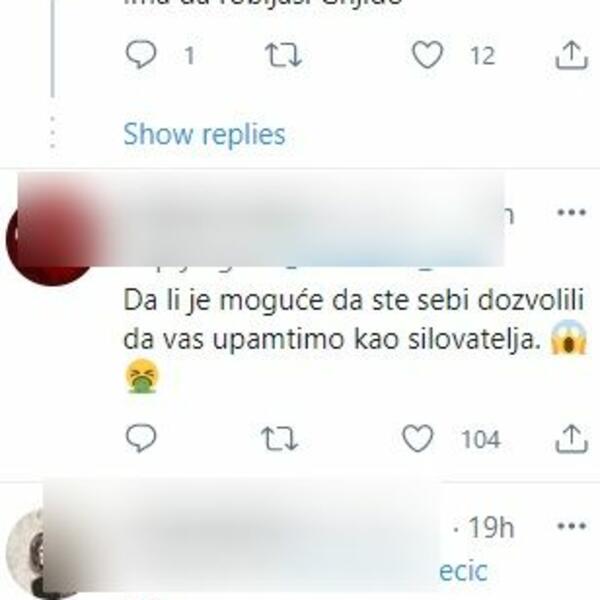The image size is (600, 600).
Task: View the 12 likes count
Action: coord(483,56)
